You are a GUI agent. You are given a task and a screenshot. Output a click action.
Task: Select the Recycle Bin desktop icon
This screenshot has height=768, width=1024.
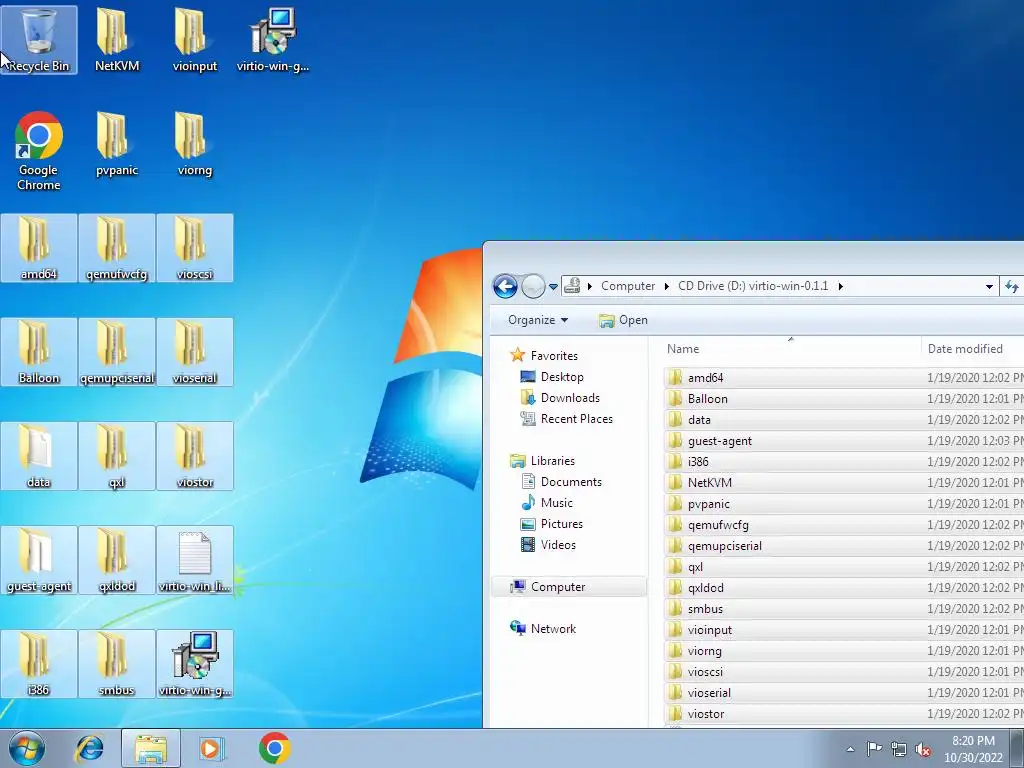pos(39,40)
